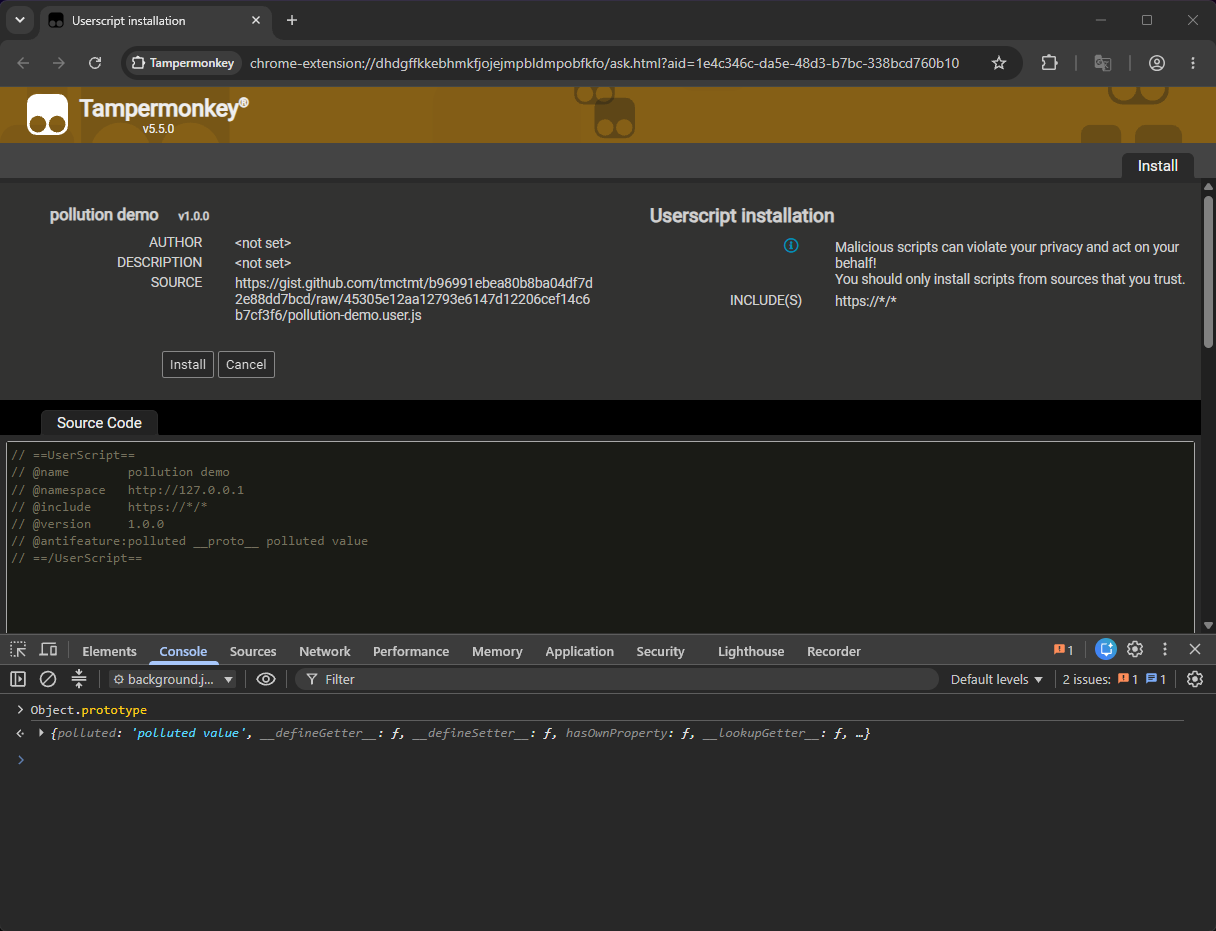Go forward in browser history
1216x931 pixels.
click(x=59, y=63)
